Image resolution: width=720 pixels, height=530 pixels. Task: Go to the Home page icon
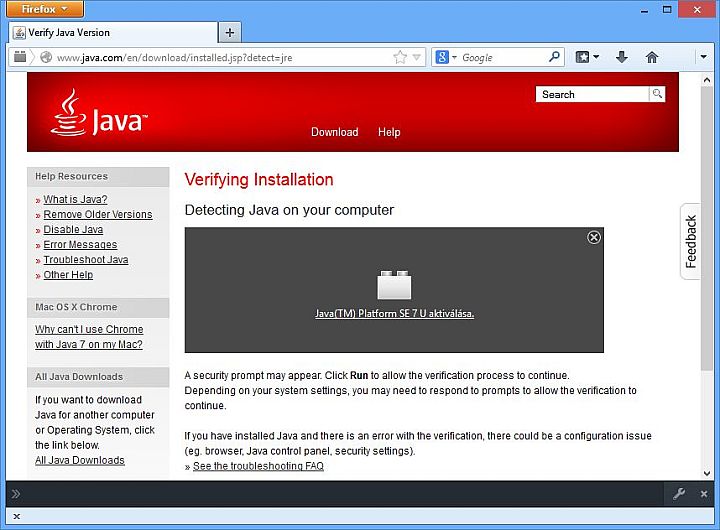pyautogui.click(x=652, y=57)
